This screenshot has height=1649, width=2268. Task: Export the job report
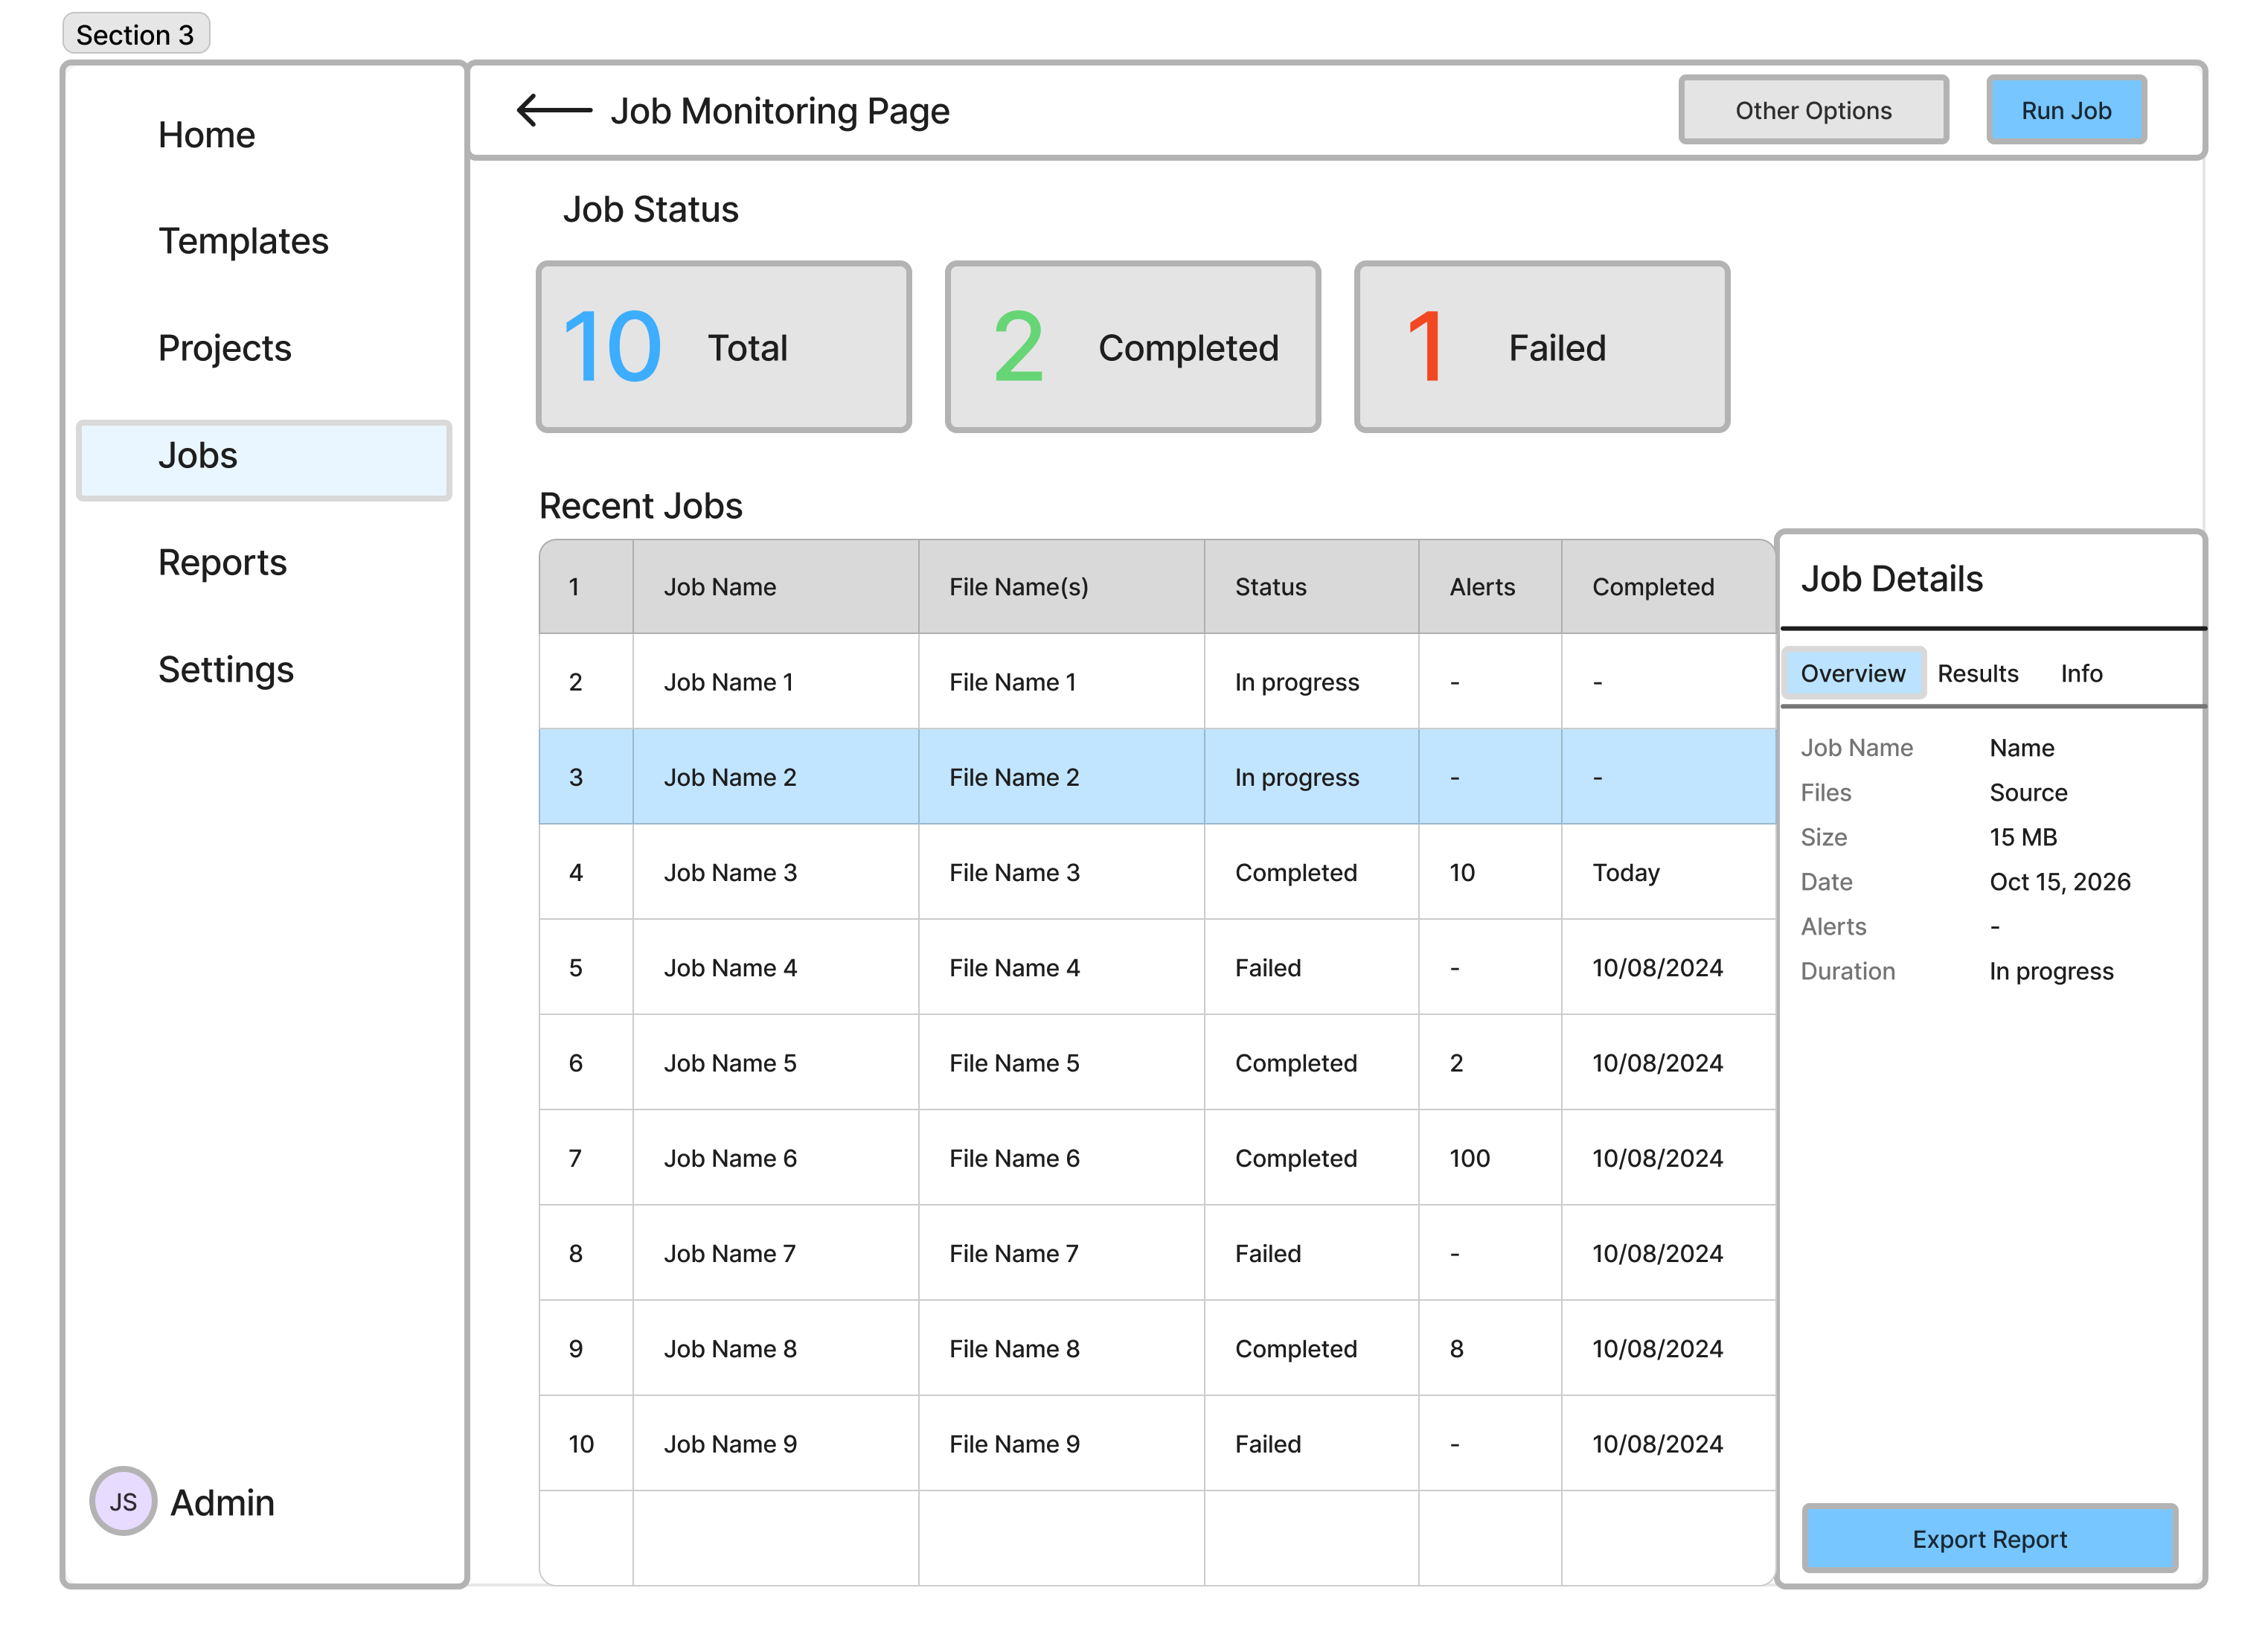click(x=1988, y=1538)
